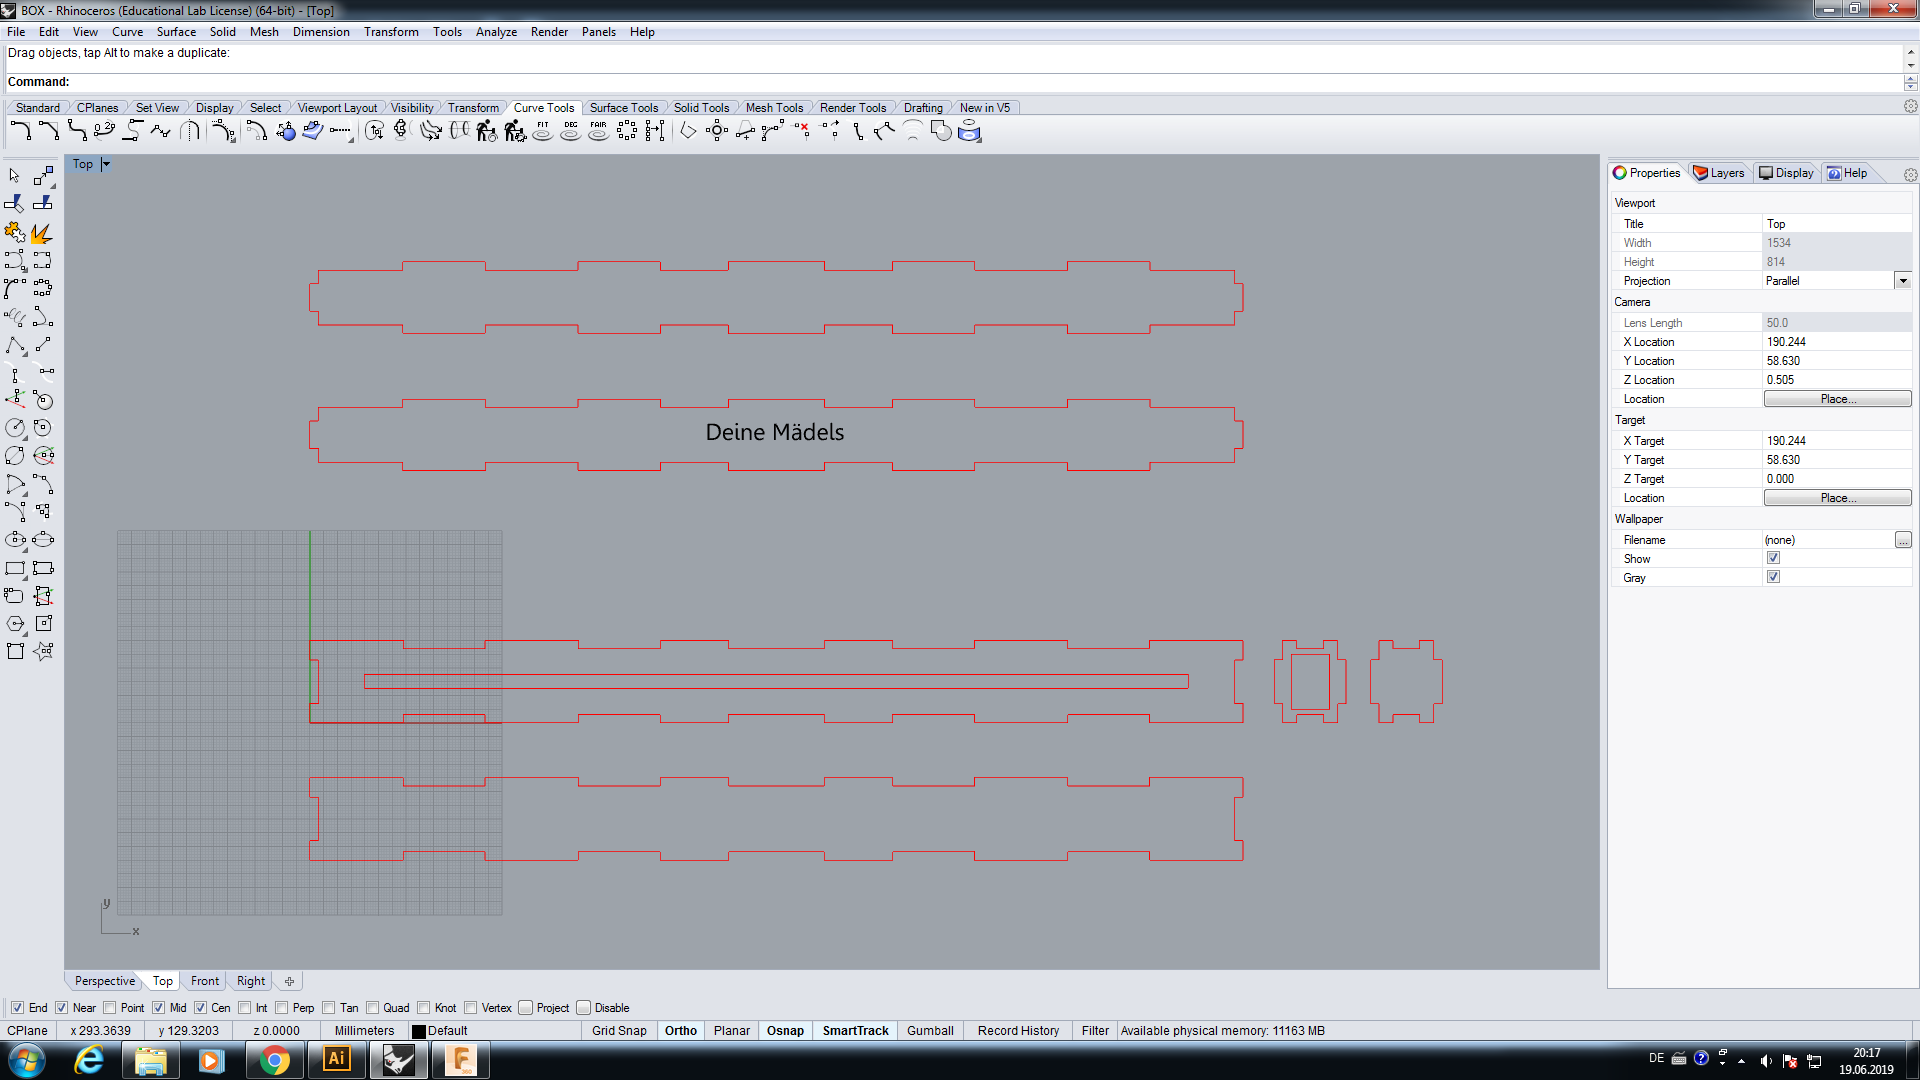Select the arrow pointer tool
1920x1080 pixels.
click(14, 175)
